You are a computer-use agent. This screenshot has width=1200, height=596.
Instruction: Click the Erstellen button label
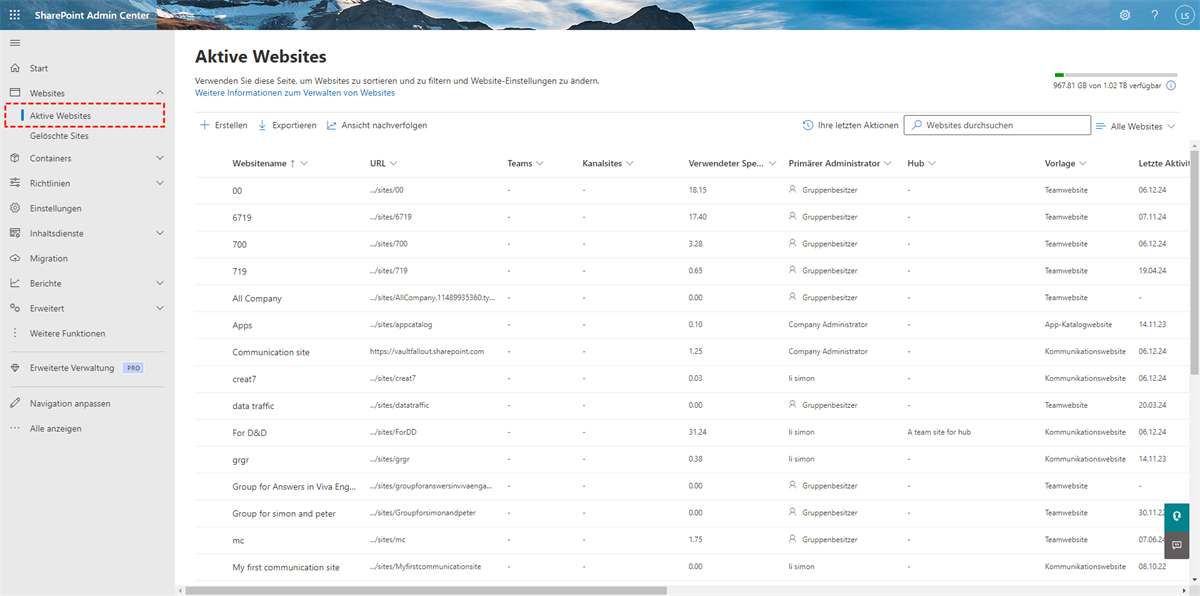pyautogui.click(x=231, y=125)
